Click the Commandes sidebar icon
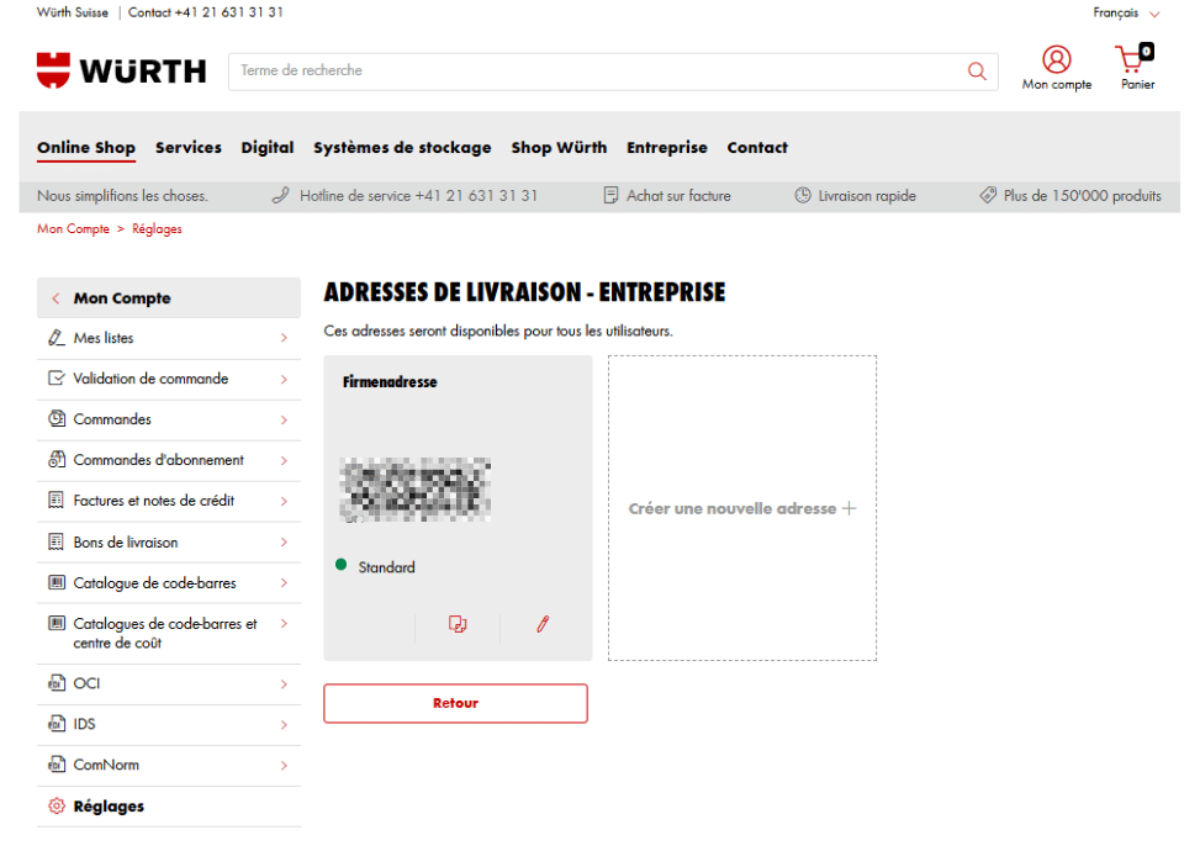This screenshot has height=857, width=1200. click(x=56, y=419)
